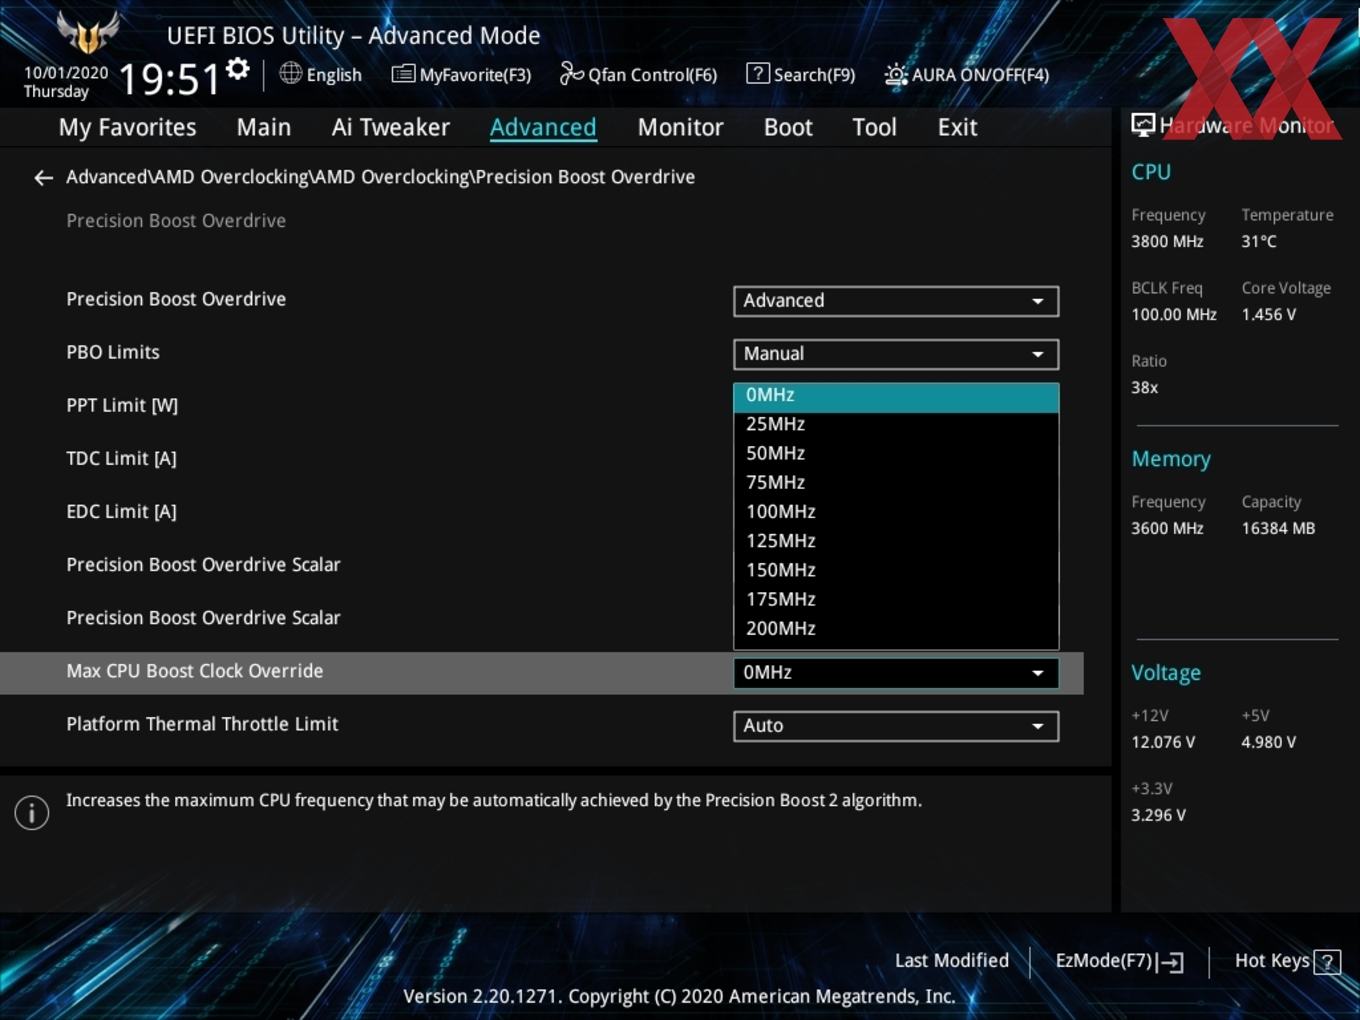
Task: Click Last Modified button
Action: tap(952, 961)
